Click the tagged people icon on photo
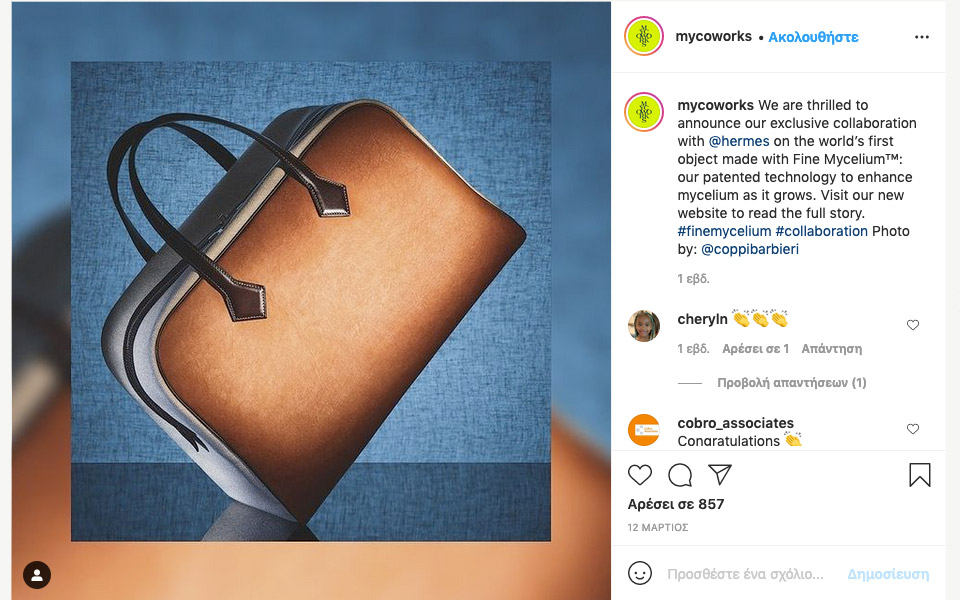The height and width of the screenshot is (600, 960). pyautogui.click(x=37, y=575)
